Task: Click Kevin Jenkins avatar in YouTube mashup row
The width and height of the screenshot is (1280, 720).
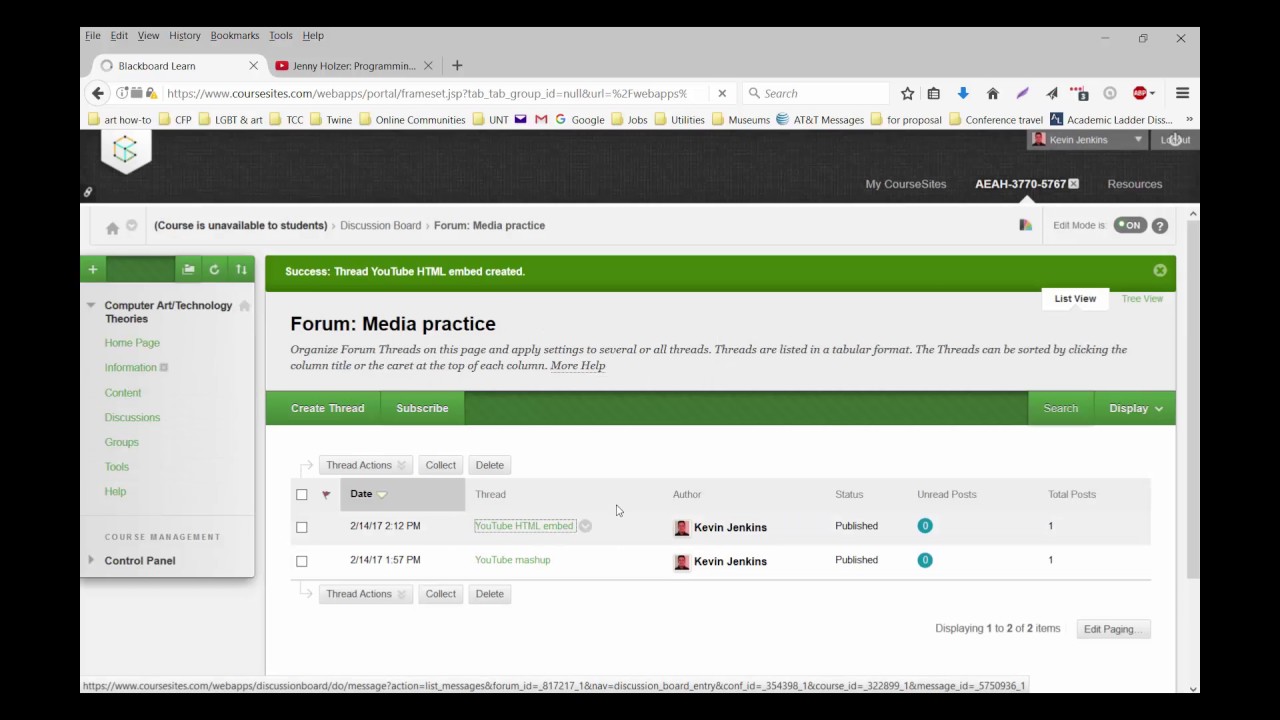Action: pos(682,562)
